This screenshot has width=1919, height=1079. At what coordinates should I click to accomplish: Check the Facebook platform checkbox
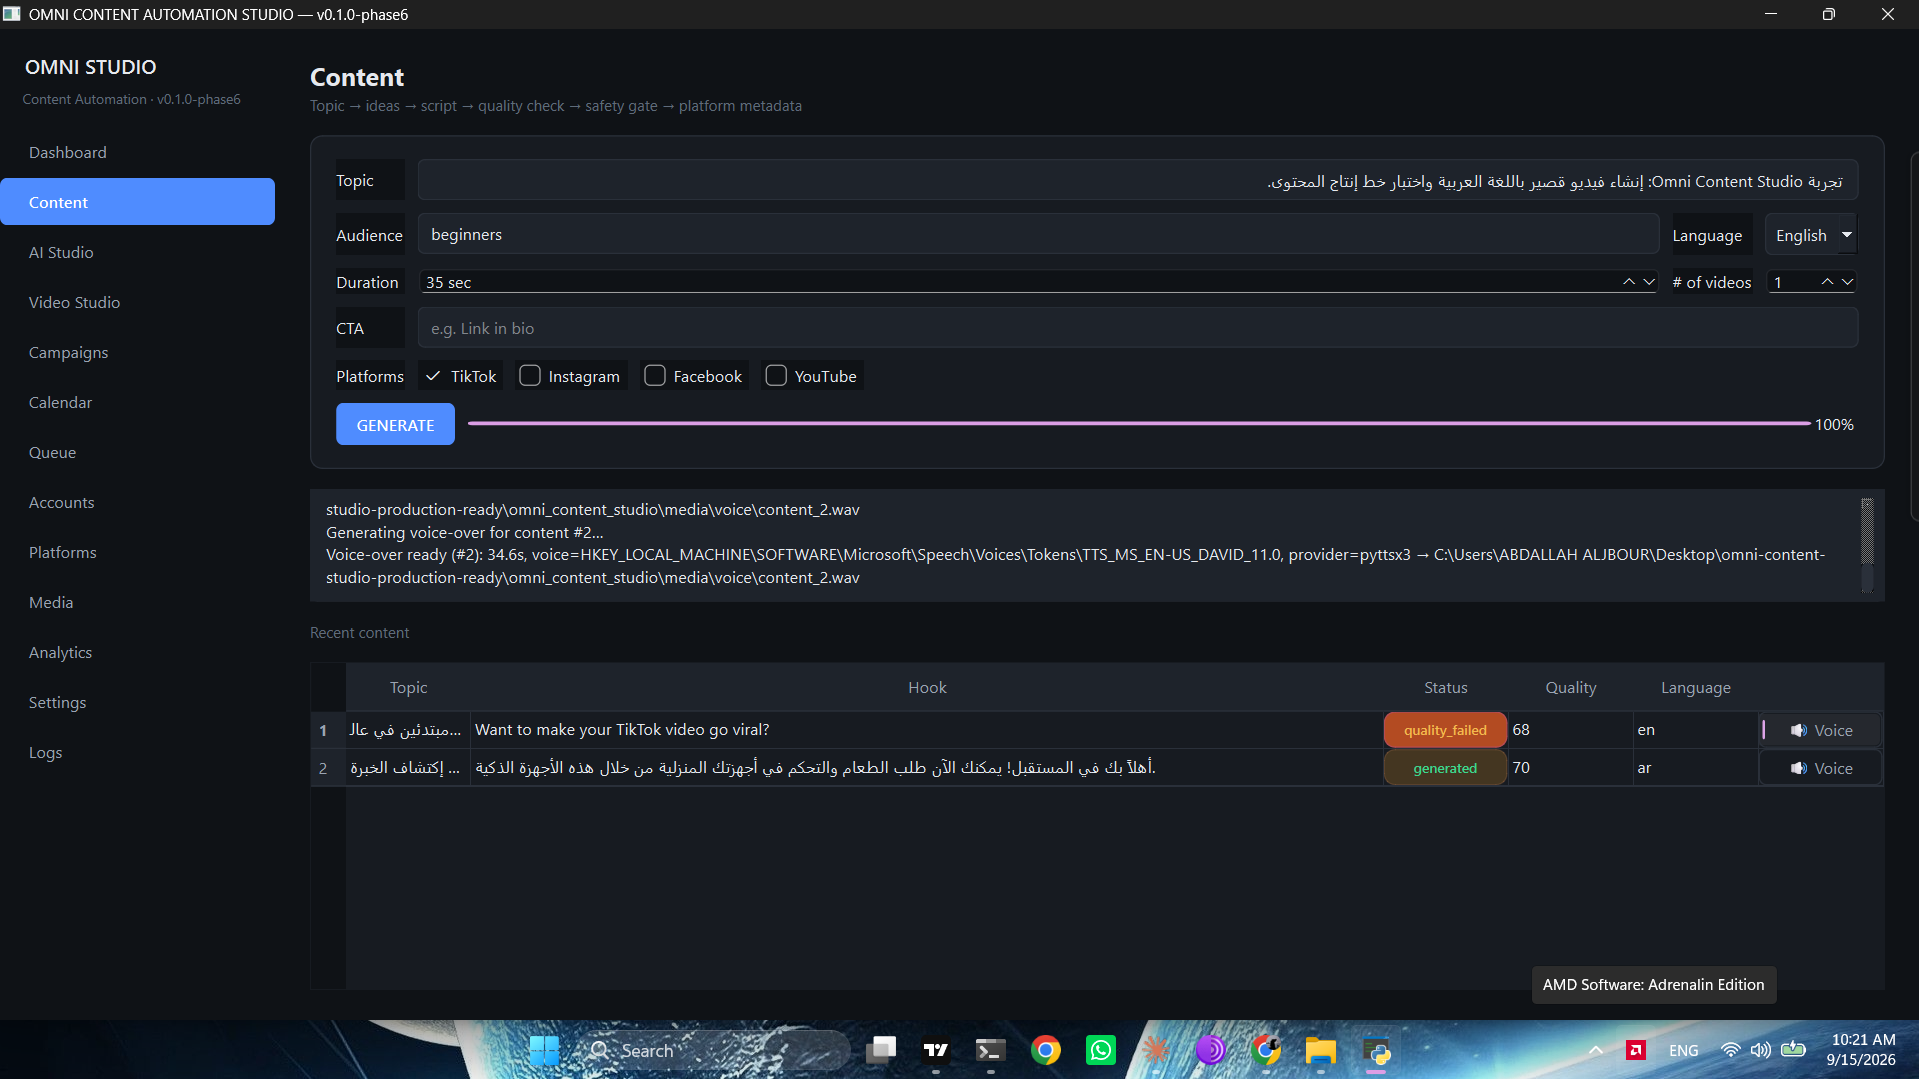pyautogui.click(x=655, y=376)
